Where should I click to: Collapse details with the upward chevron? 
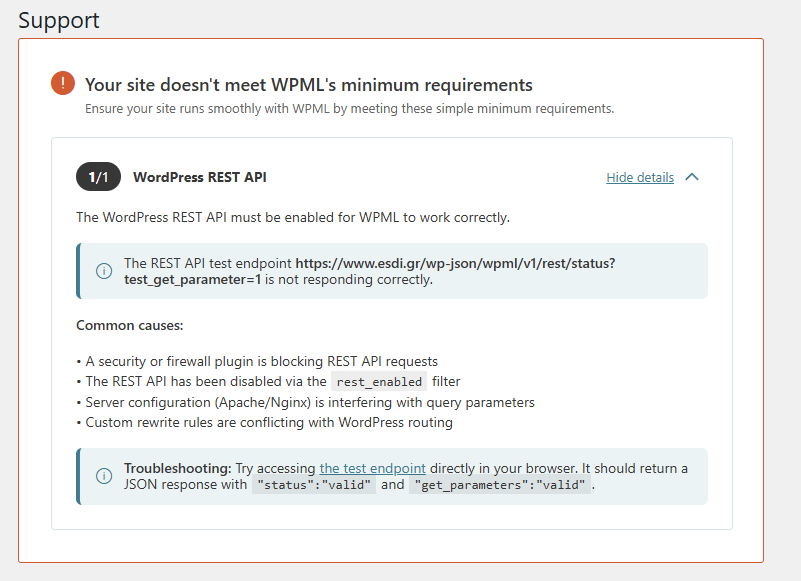[x=692, y=178]
